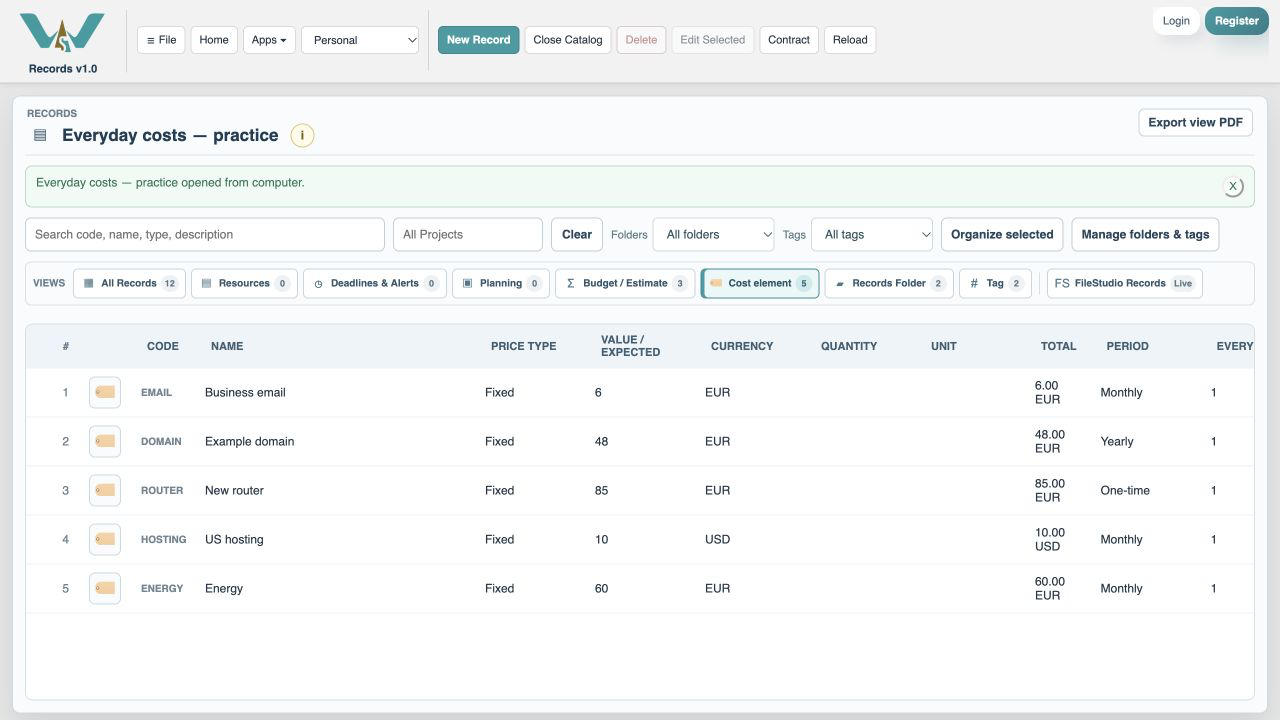The height and width of the screenshot is (720, 1280).
Task: Click the PERIOD column header
Action: point(1127,346)
